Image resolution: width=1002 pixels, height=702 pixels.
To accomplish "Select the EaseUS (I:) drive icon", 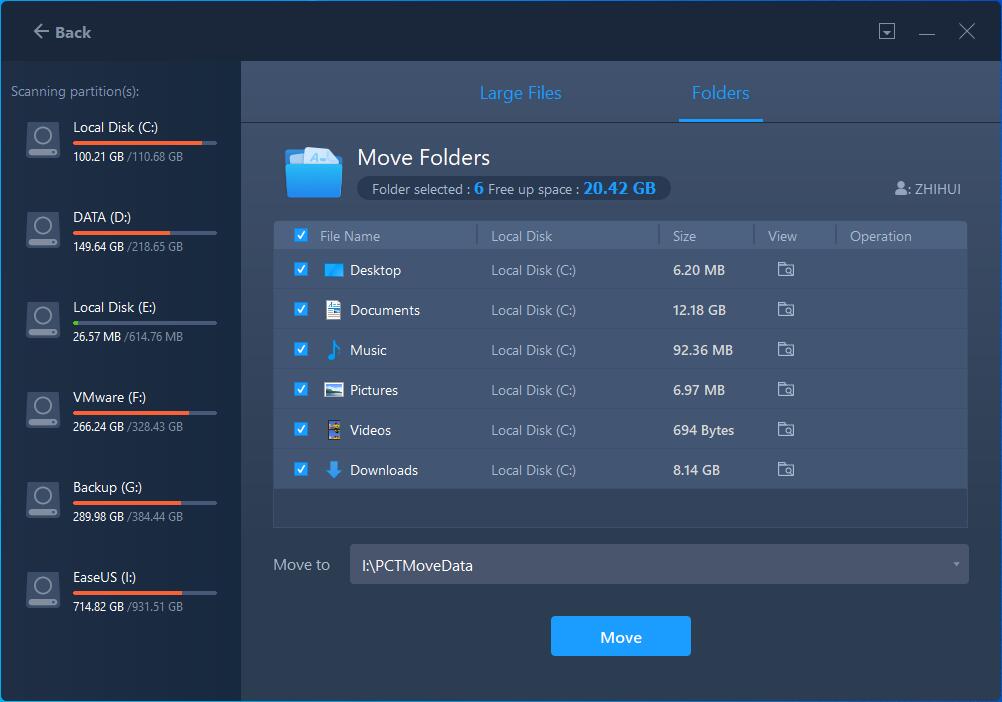I will (43, 590).
